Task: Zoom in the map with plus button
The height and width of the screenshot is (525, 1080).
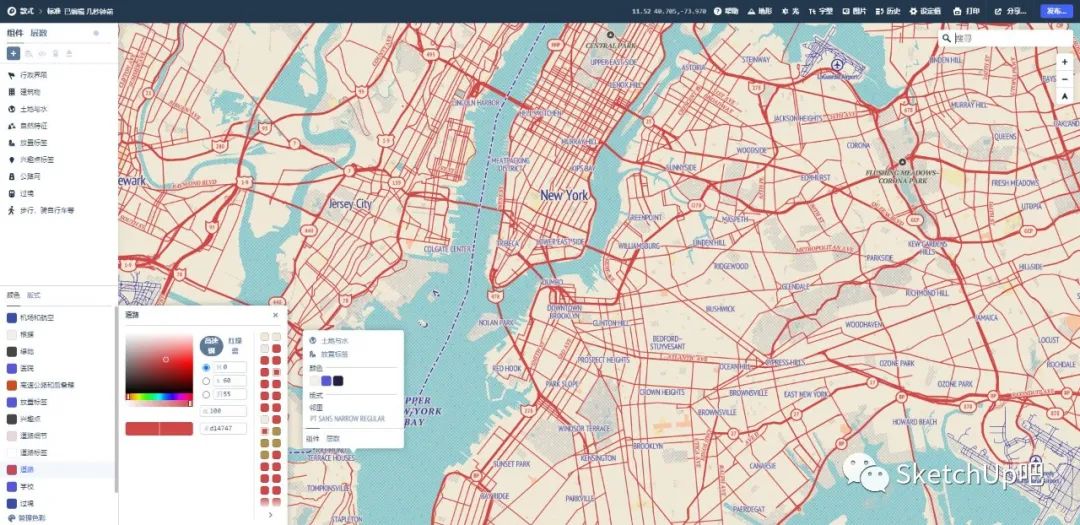Action: 1064,62
